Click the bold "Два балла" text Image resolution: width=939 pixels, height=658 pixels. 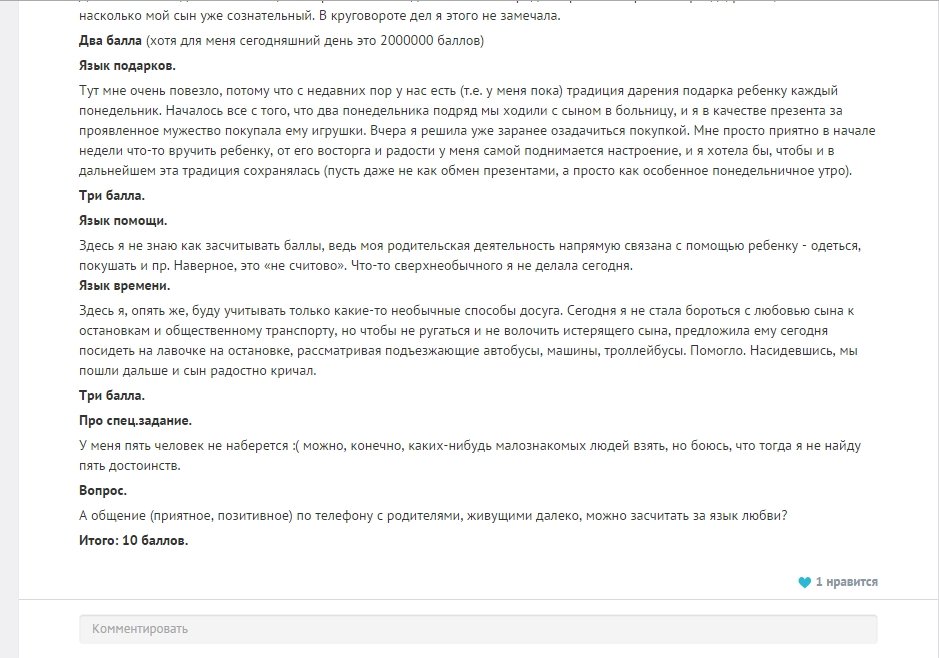[110, 41]
